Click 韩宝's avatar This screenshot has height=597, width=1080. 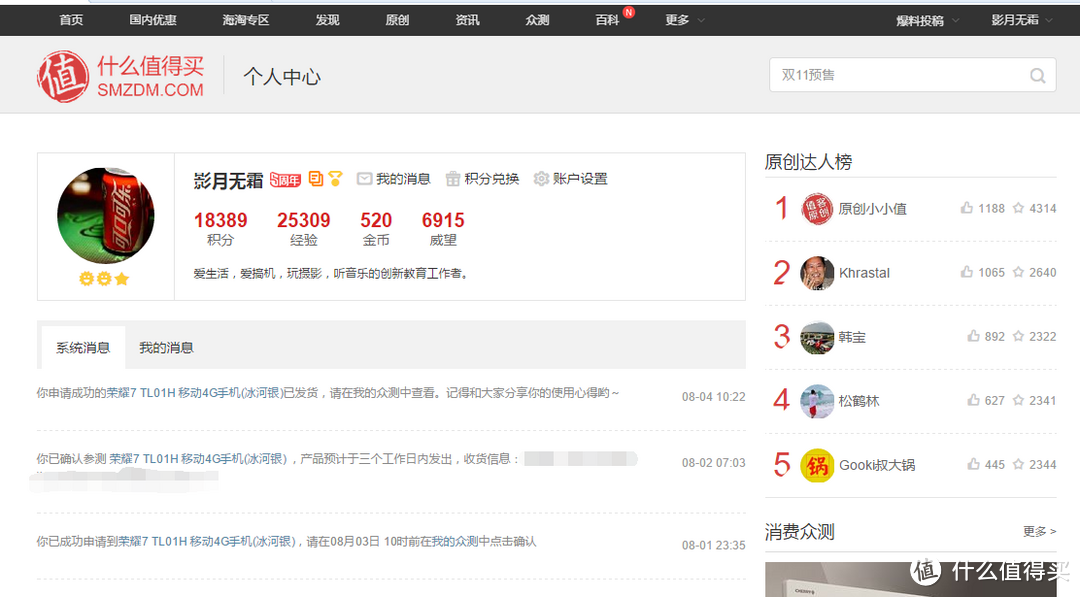point(817,337)
